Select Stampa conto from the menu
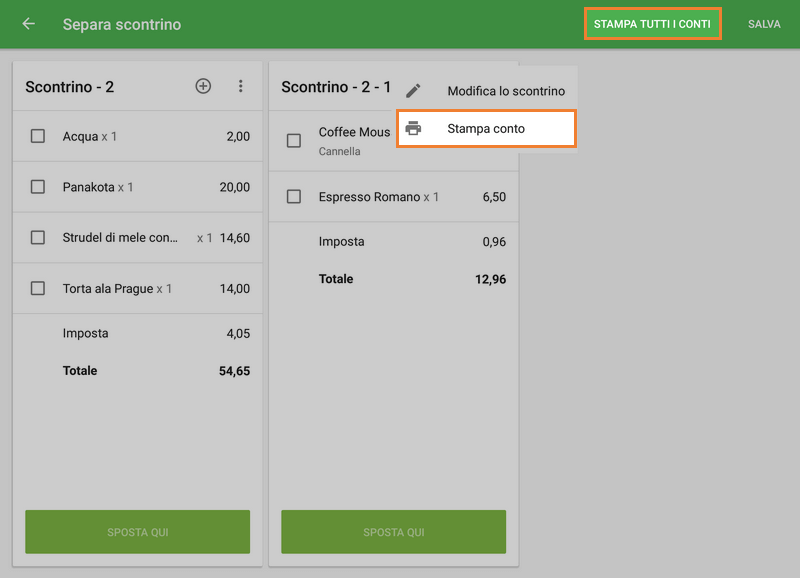Viewport: 800px width, 578px height. click(x=486, y=128)
